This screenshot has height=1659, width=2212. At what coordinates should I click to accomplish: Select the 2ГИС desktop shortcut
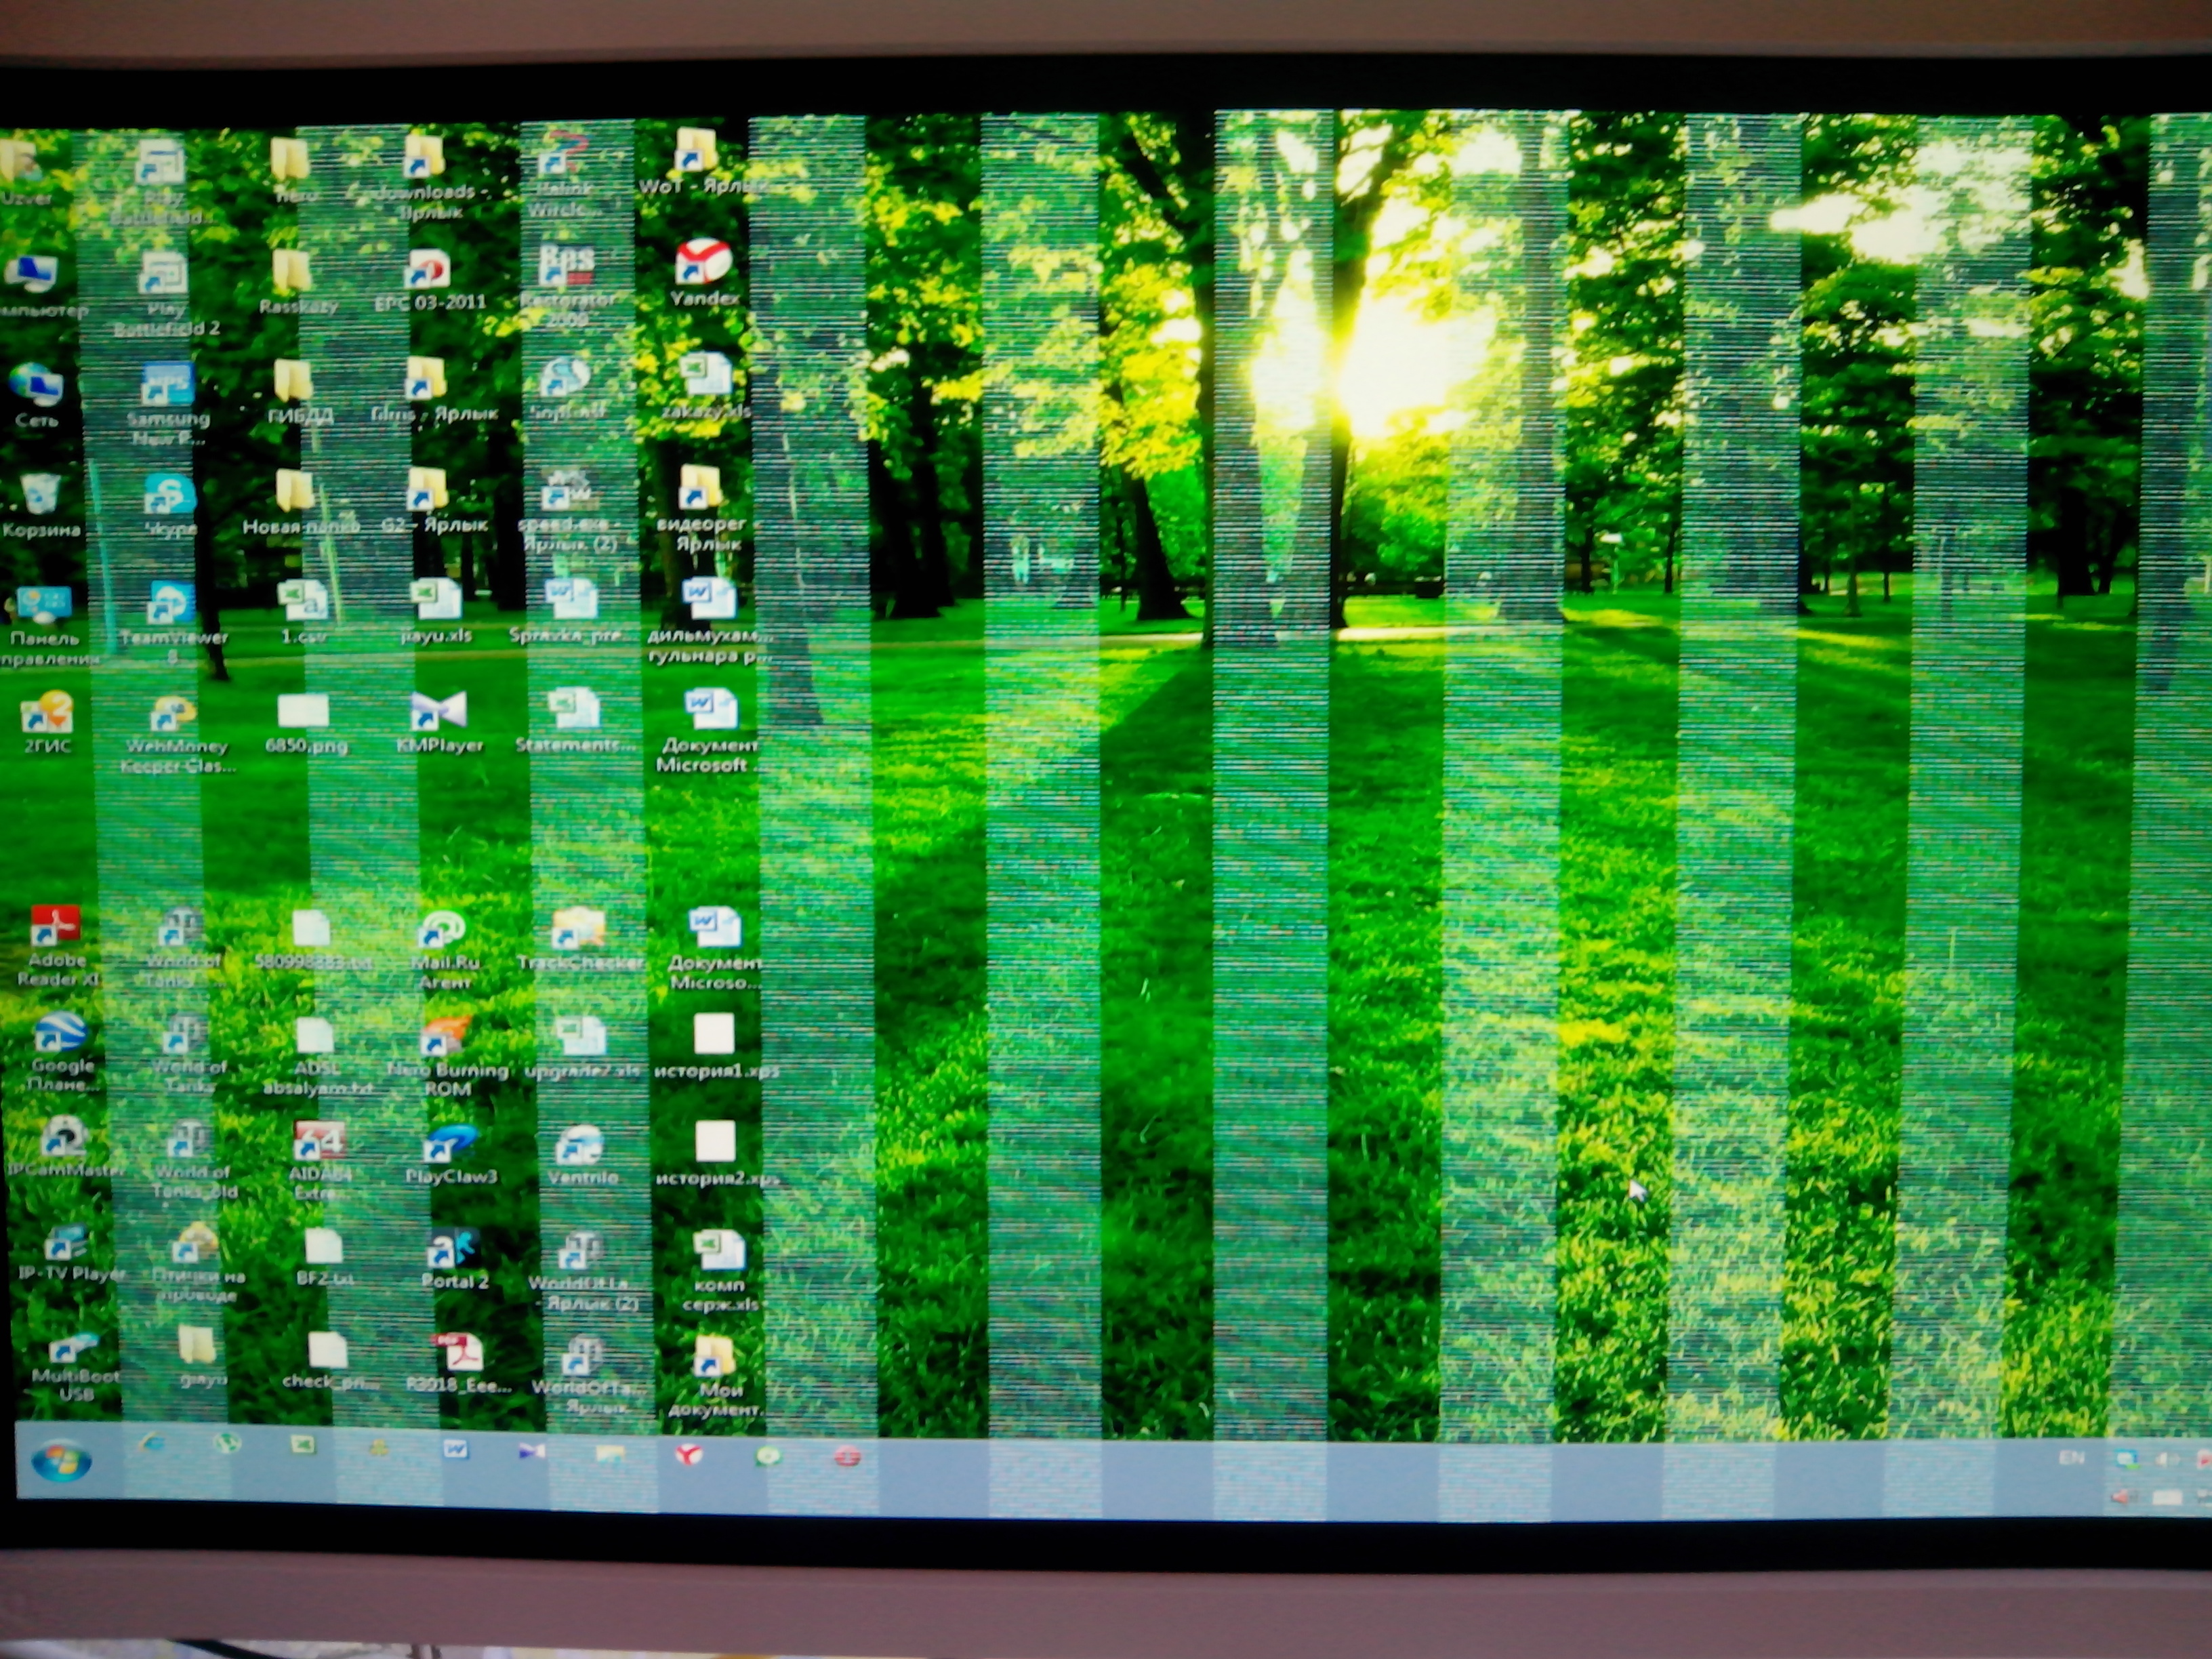(x=47, y=712)
